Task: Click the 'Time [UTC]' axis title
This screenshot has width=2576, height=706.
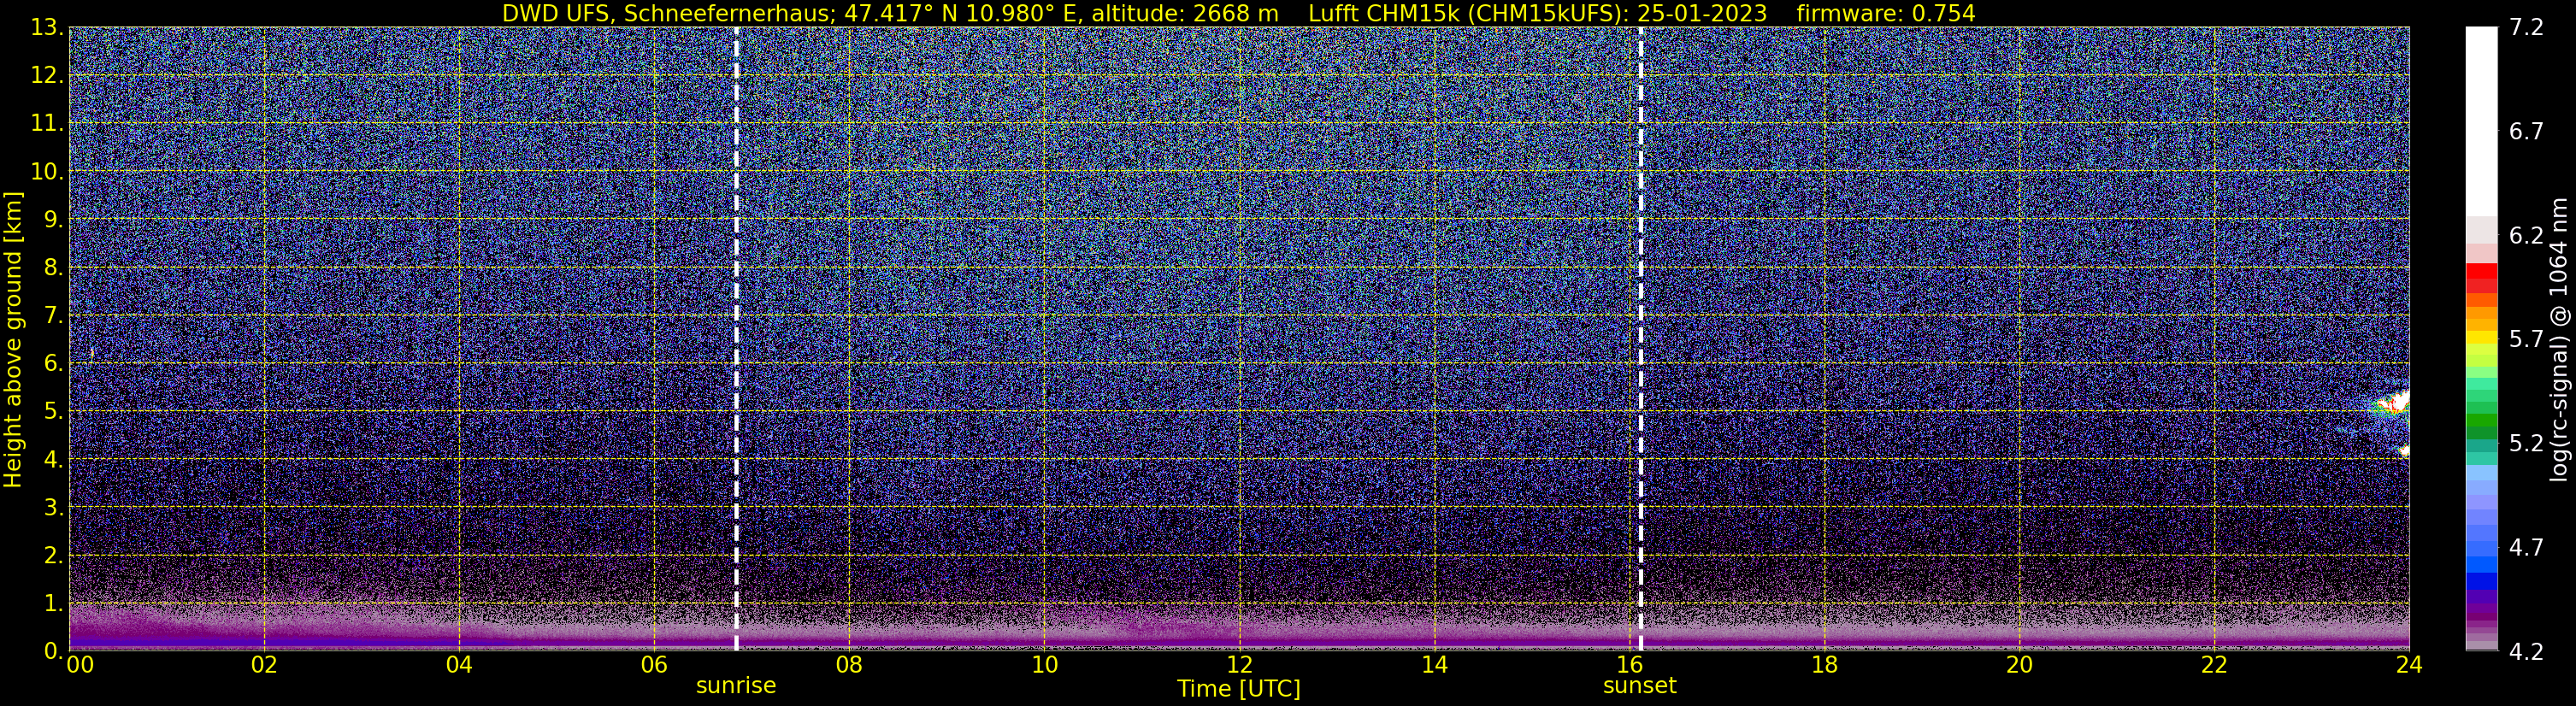Action: (x=1239, y=689)
